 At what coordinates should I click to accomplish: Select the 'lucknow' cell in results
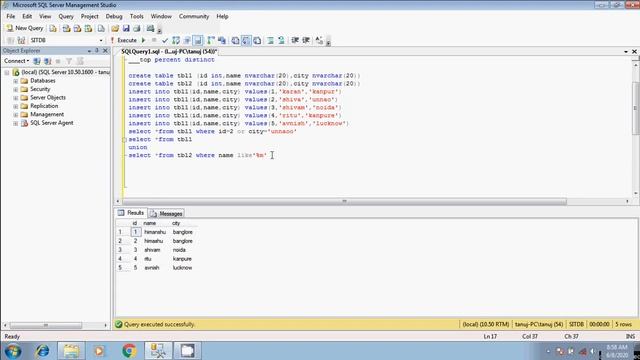(x=182, y=268)
